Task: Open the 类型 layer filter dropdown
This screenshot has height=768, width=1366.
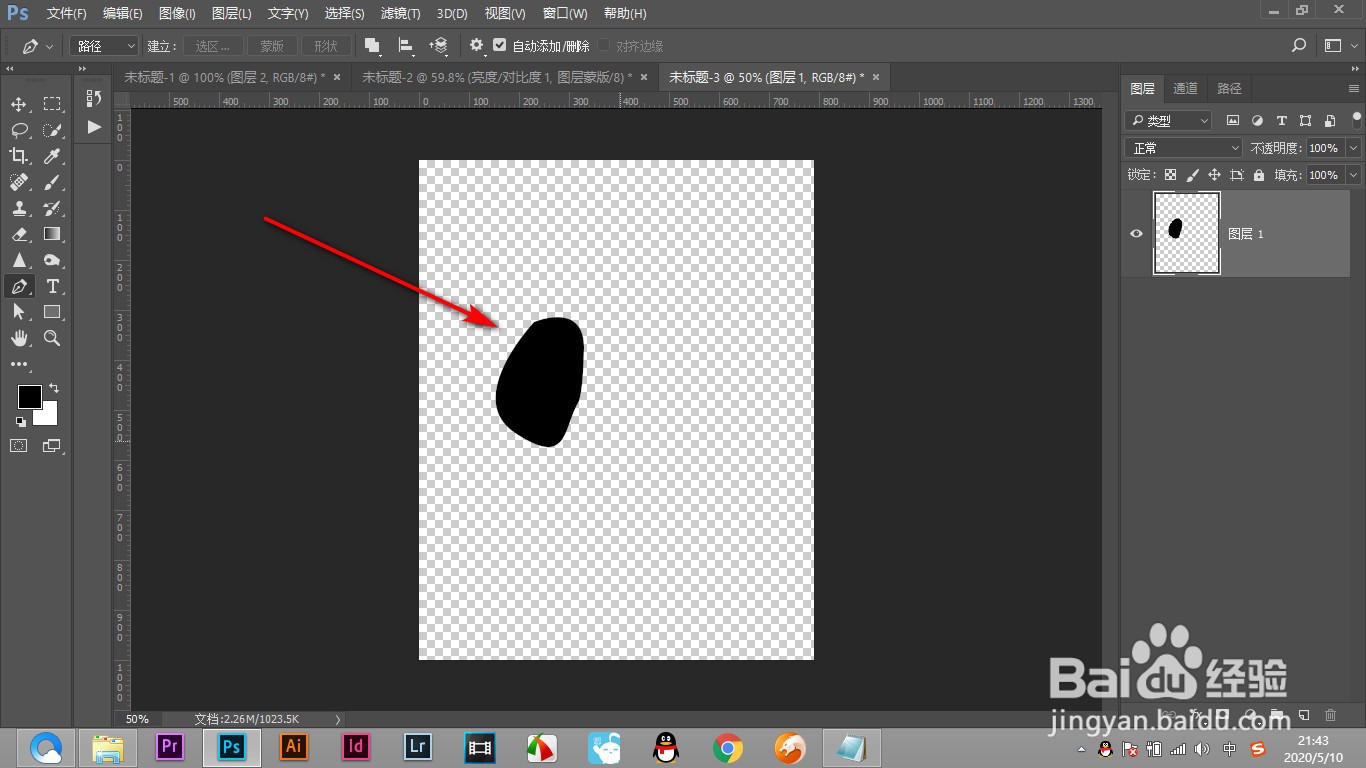Action: tap(1168, 120)
